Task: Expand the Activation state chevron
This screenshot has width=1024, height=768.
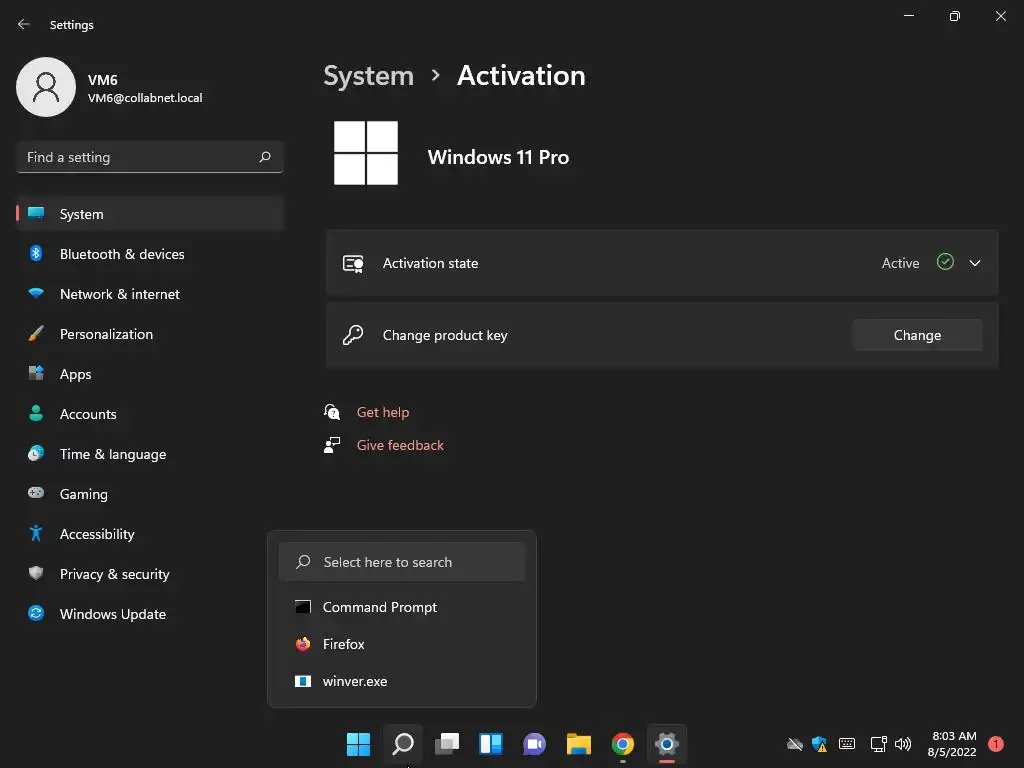Action: 974,263
